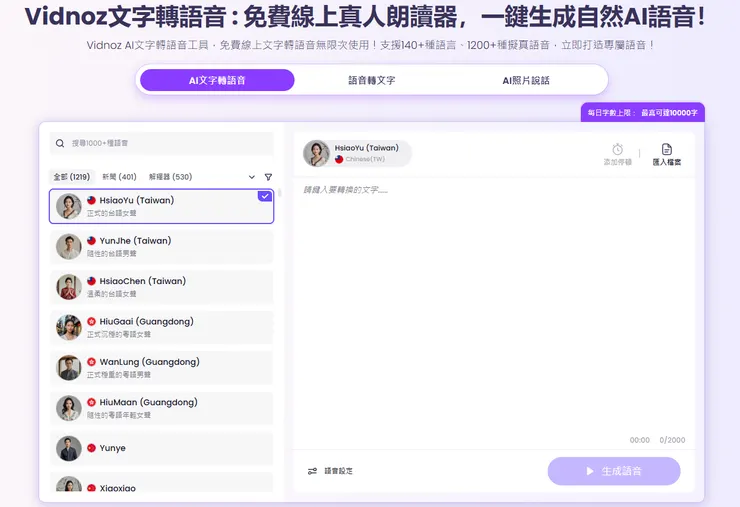Click the 語音設定 label

coord(338,471)
